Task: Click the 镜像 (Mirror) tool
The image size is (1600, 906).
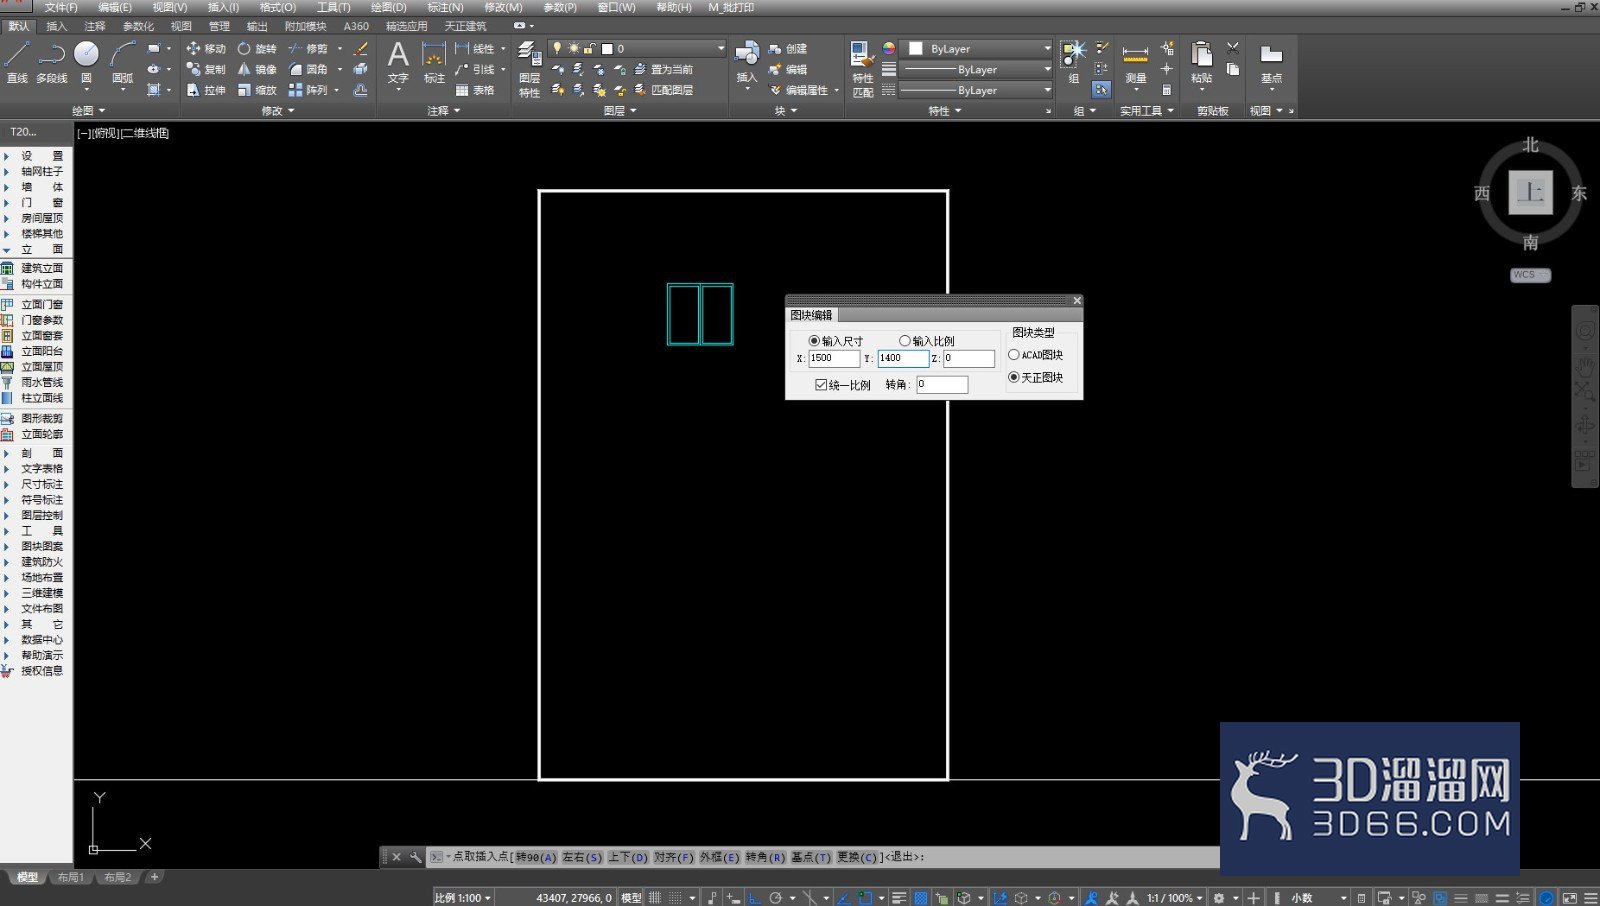Action: tap(257, 69)
